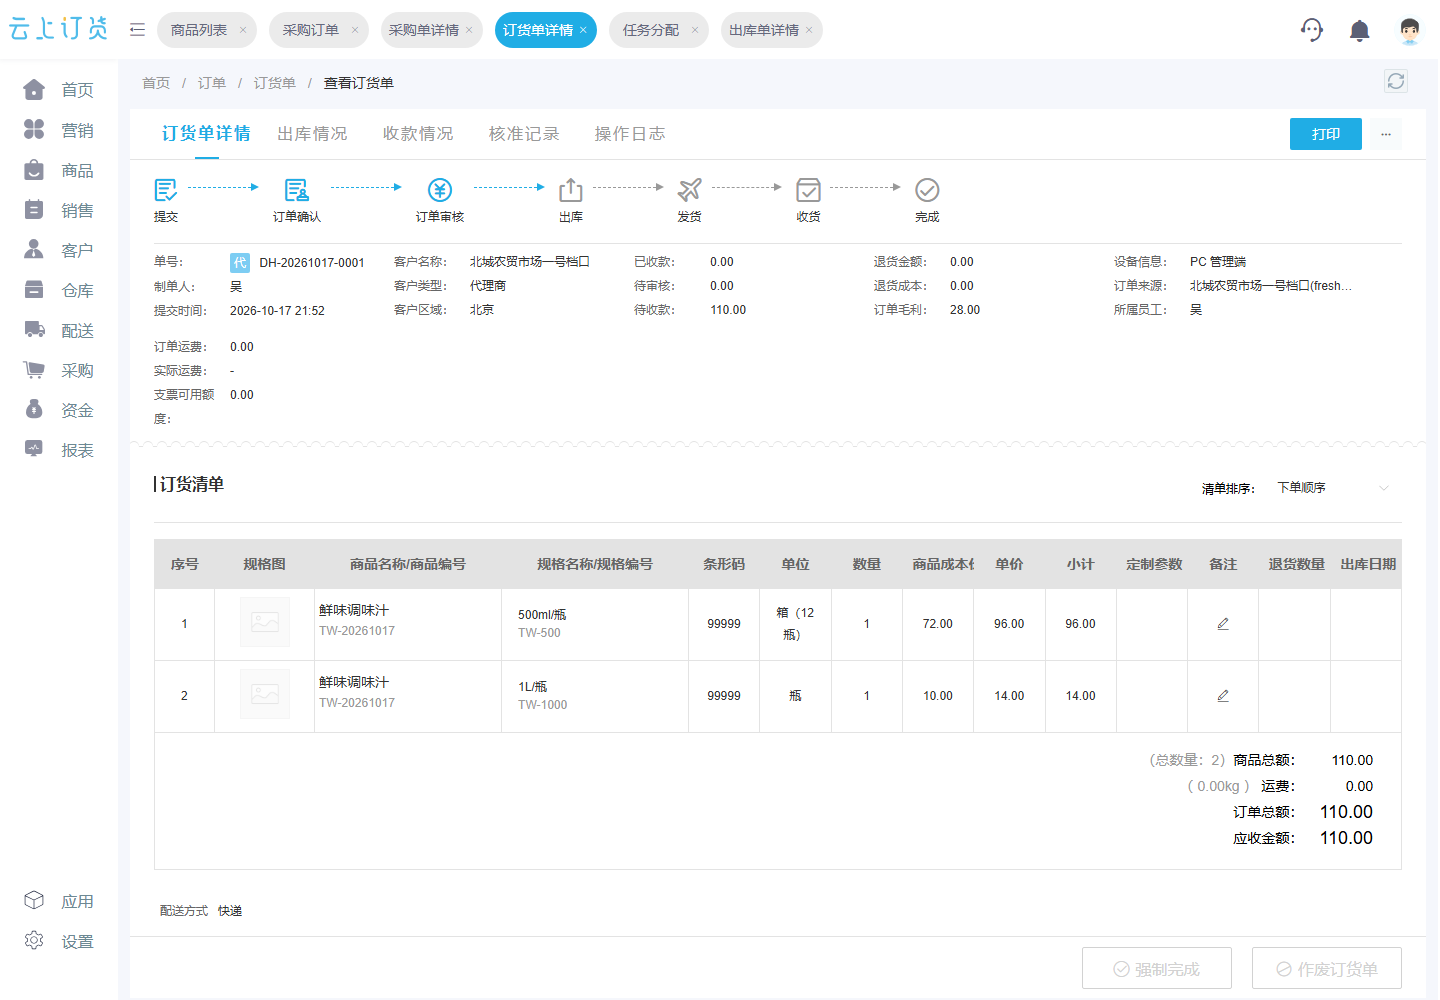
Task: Edit remark for the 1L/瓶 row
Action: (x=1223, y=696)
